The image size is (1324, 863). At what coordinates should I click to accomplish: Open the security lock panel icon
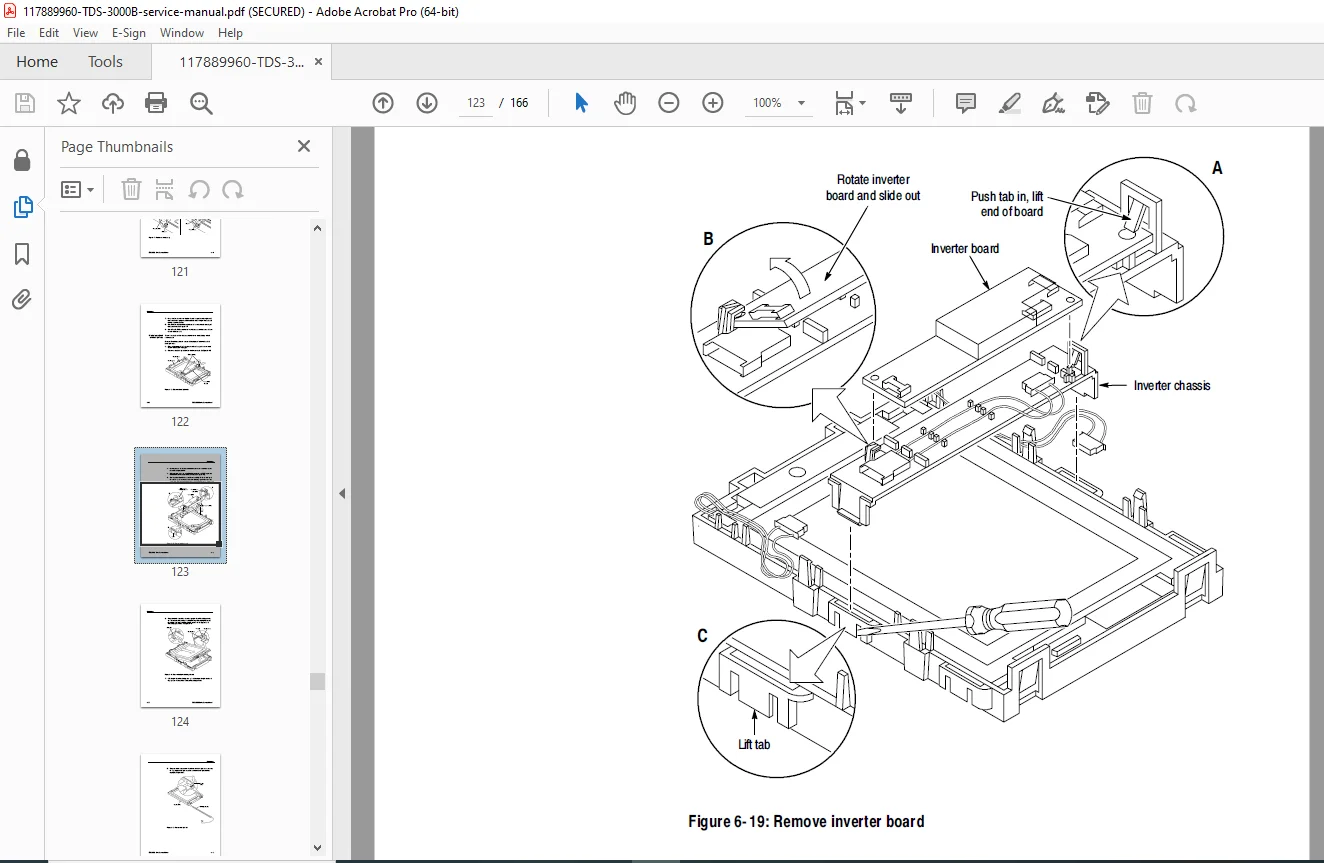[x=22, y=161]
